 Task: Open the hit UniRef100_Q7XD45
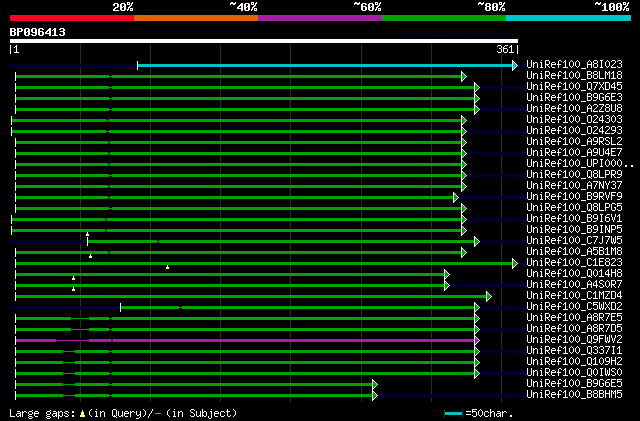click(x=574, y=87)
